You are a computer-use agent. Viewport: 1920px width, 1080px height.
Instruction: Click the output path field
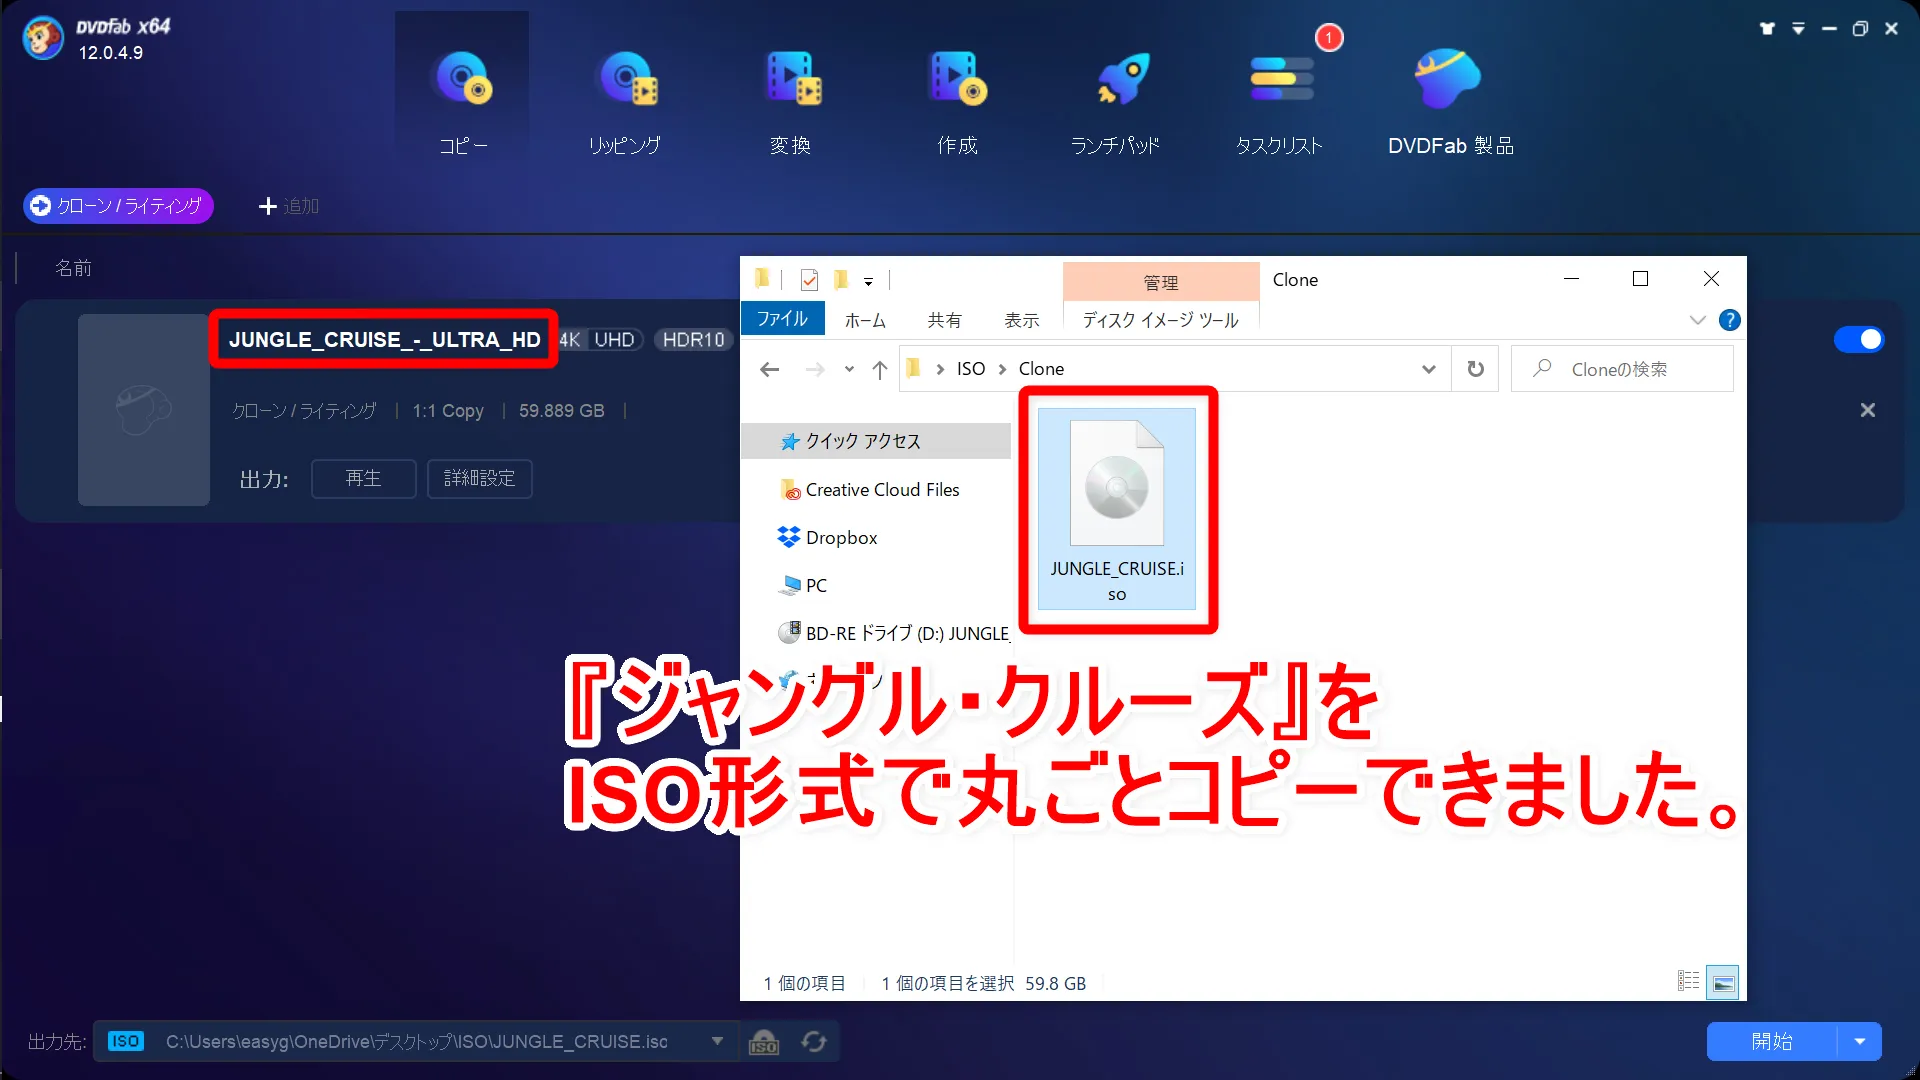417,1041
